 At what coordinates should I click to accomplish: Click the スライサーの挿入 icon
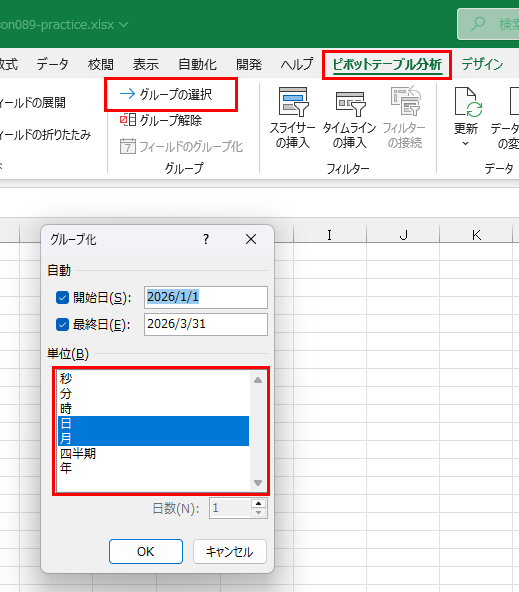(293, 102)
